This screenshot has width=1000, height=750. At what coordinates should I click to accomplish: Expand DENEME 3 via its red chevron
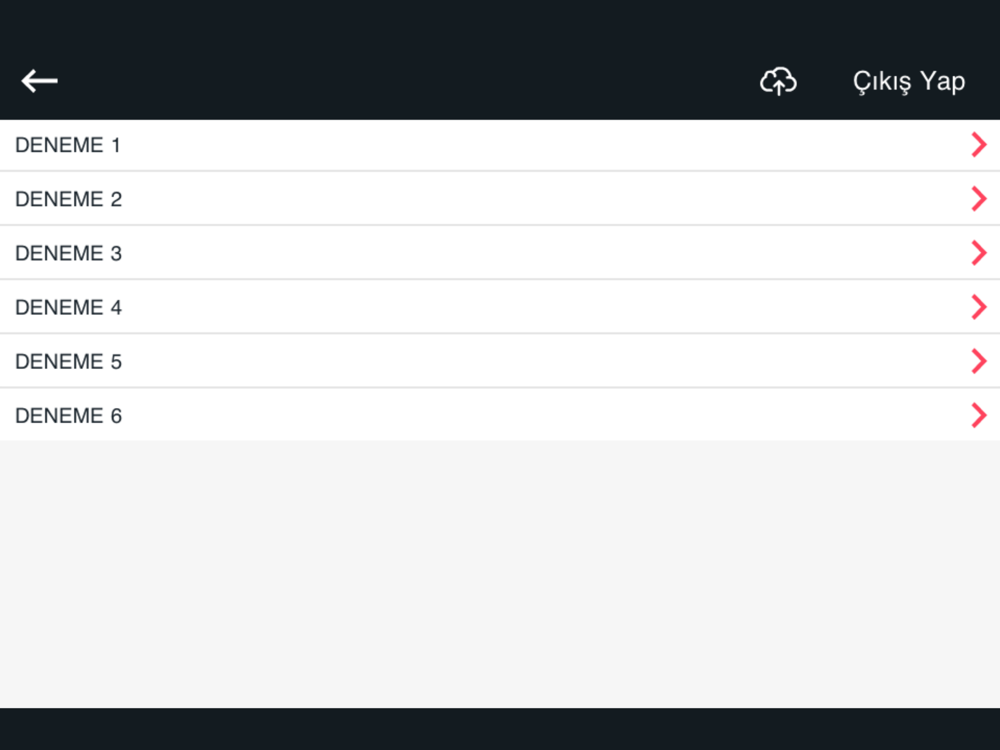click(x=979, y=253)
